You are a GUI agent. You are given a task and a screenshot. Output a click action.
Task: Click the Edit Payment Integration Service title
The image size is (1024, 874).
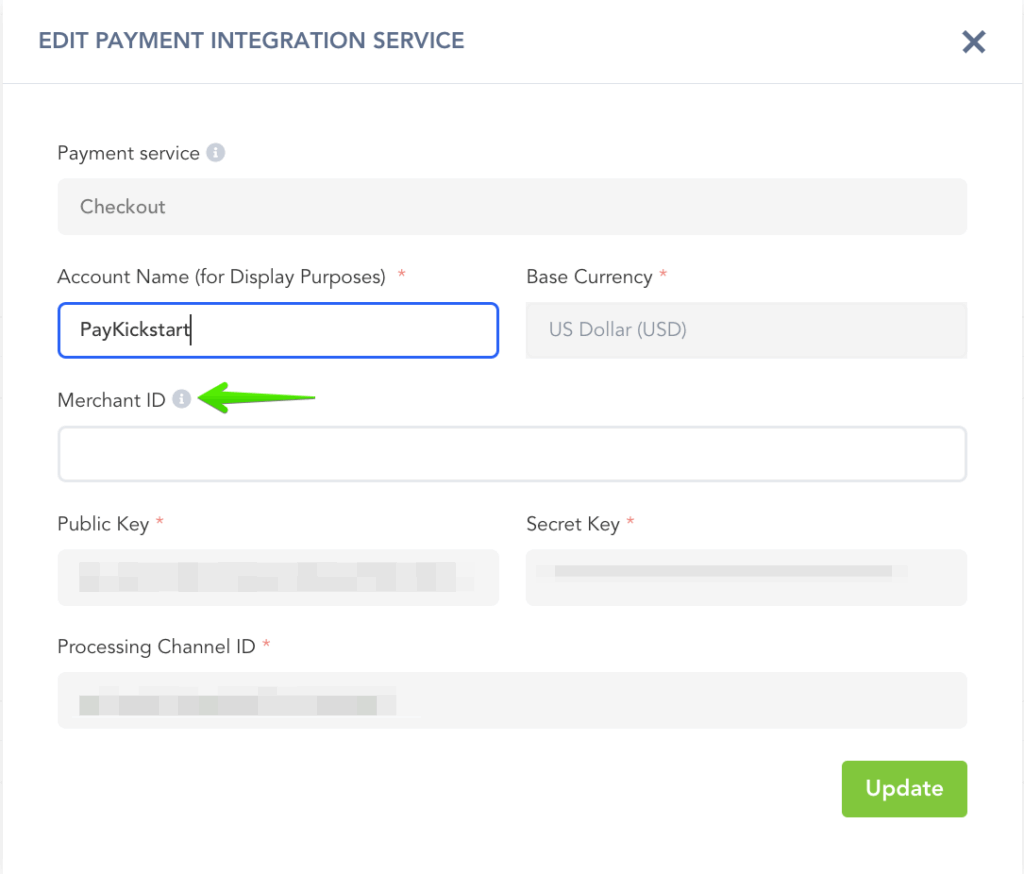[x=251, y=41]
